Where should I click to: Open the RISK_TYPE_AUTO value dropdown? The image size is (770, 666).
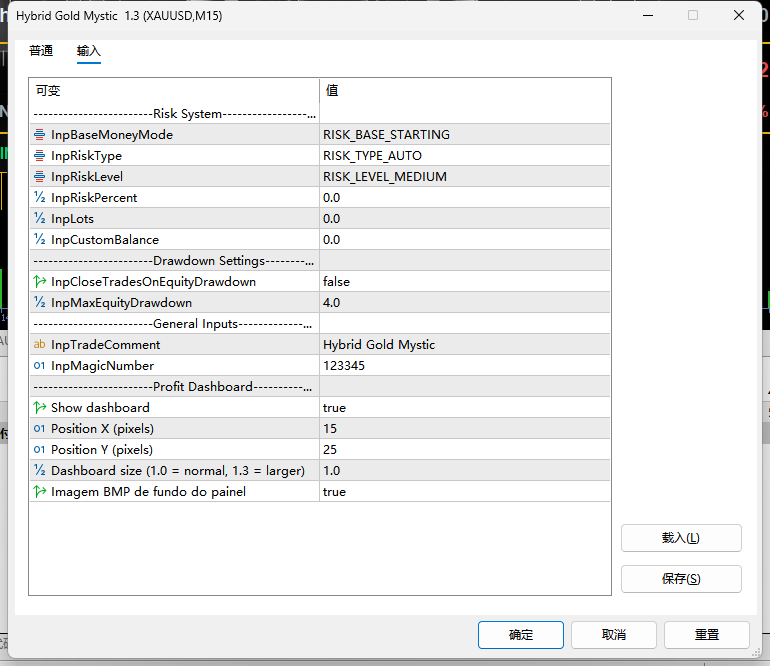pyautogui.click(x=465, y=156)
